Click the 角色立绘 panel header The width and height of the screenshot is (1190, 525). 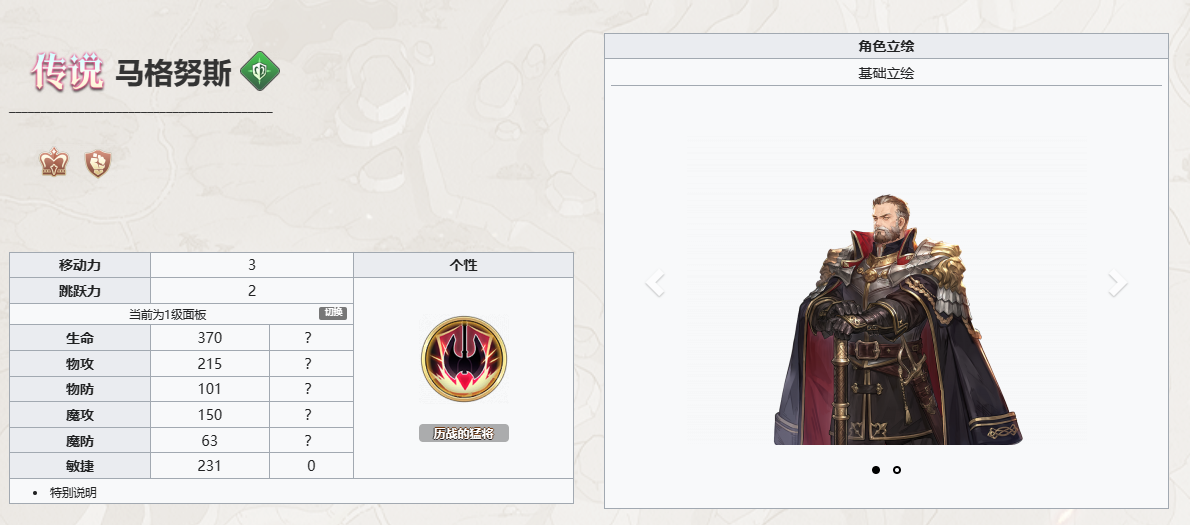(x=886, y=46)
